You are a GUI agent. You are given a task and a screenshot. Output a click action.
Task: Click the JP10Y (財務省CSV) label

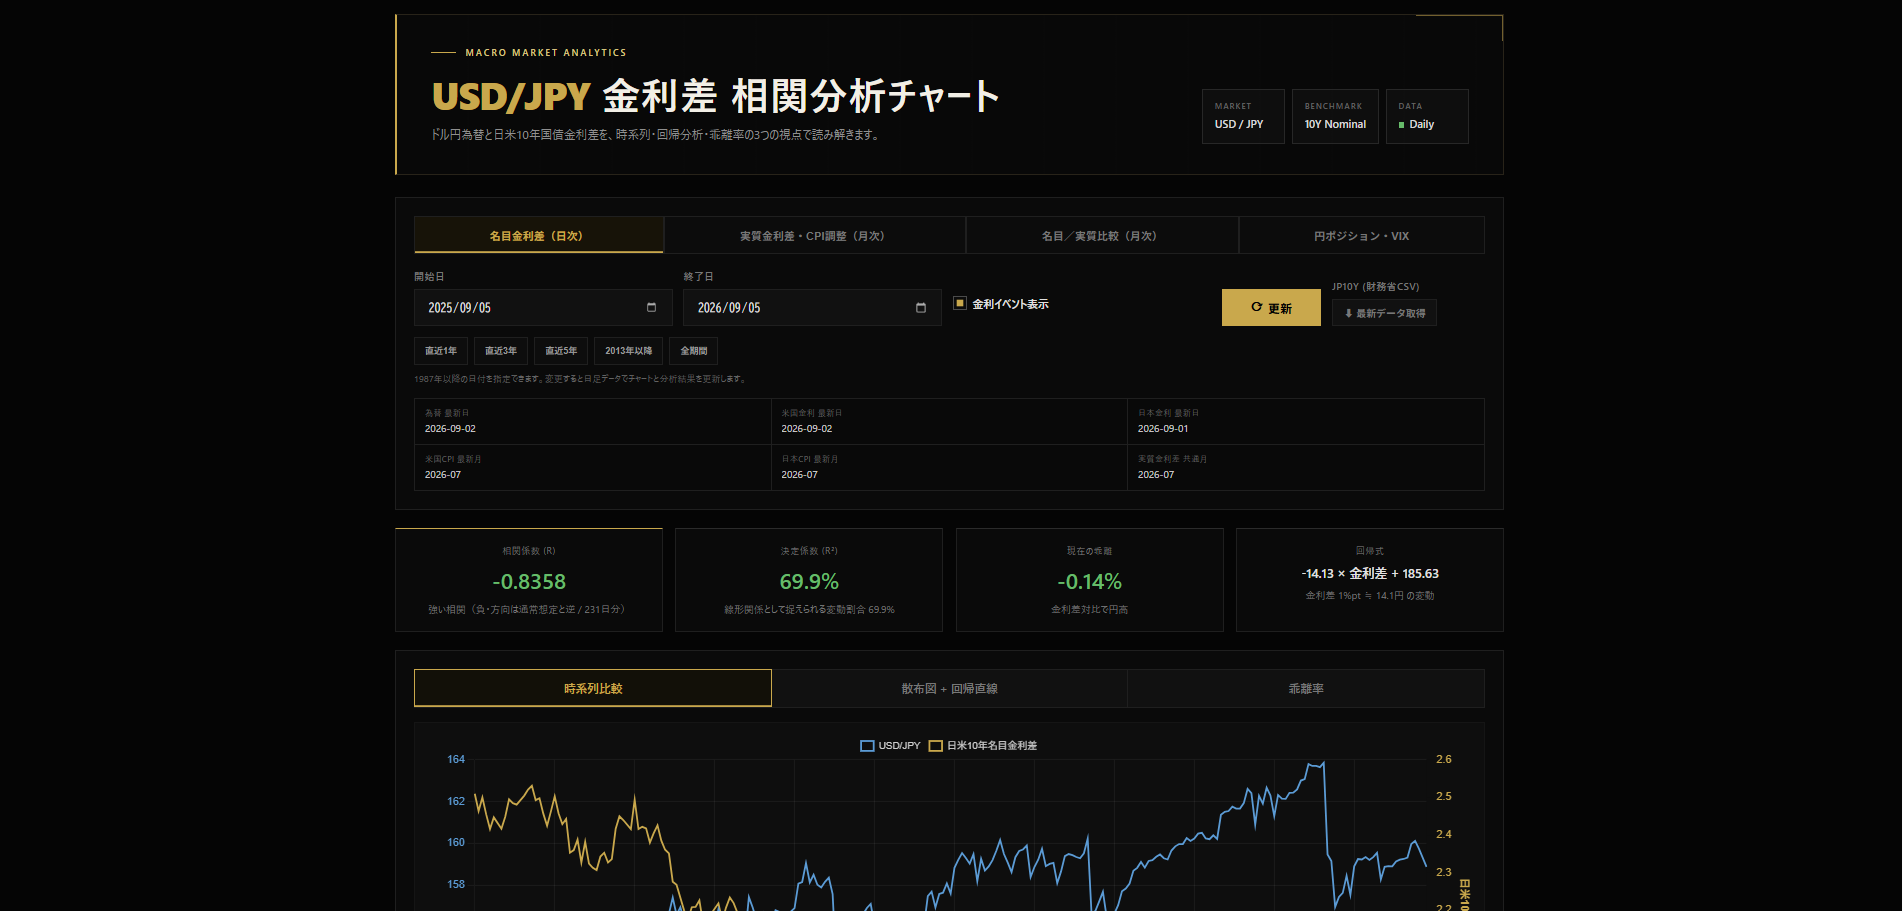tap(1375, 286)
